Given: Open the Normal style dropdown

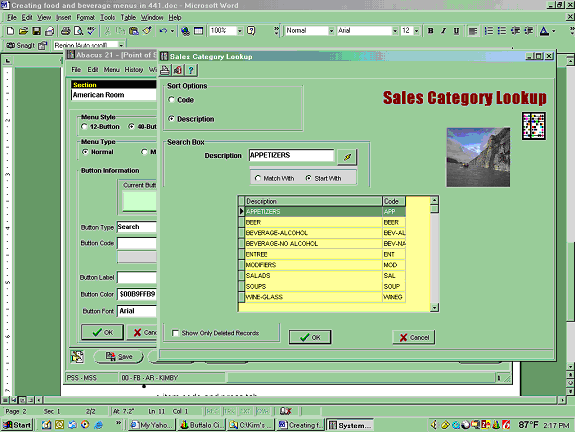Looking at the screenshot, I should click(x=331, y=31).
